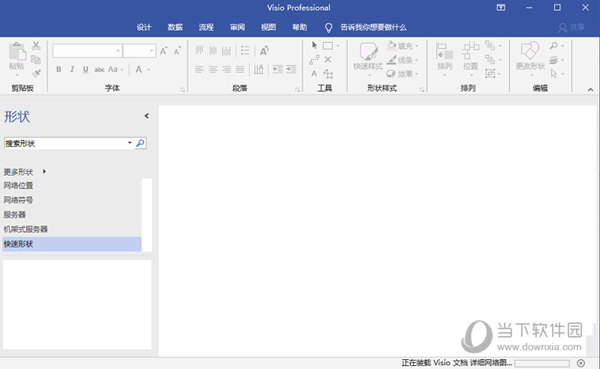This screenshot has height=369, width=600.
Task: Select the Rectangle shape tool
Action: [328, 46]
